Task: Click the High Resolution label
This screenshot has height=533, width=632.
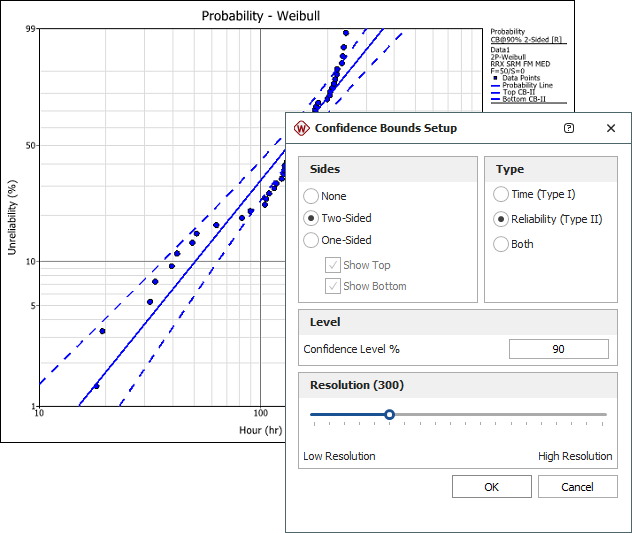Action: tap(575, 456)
